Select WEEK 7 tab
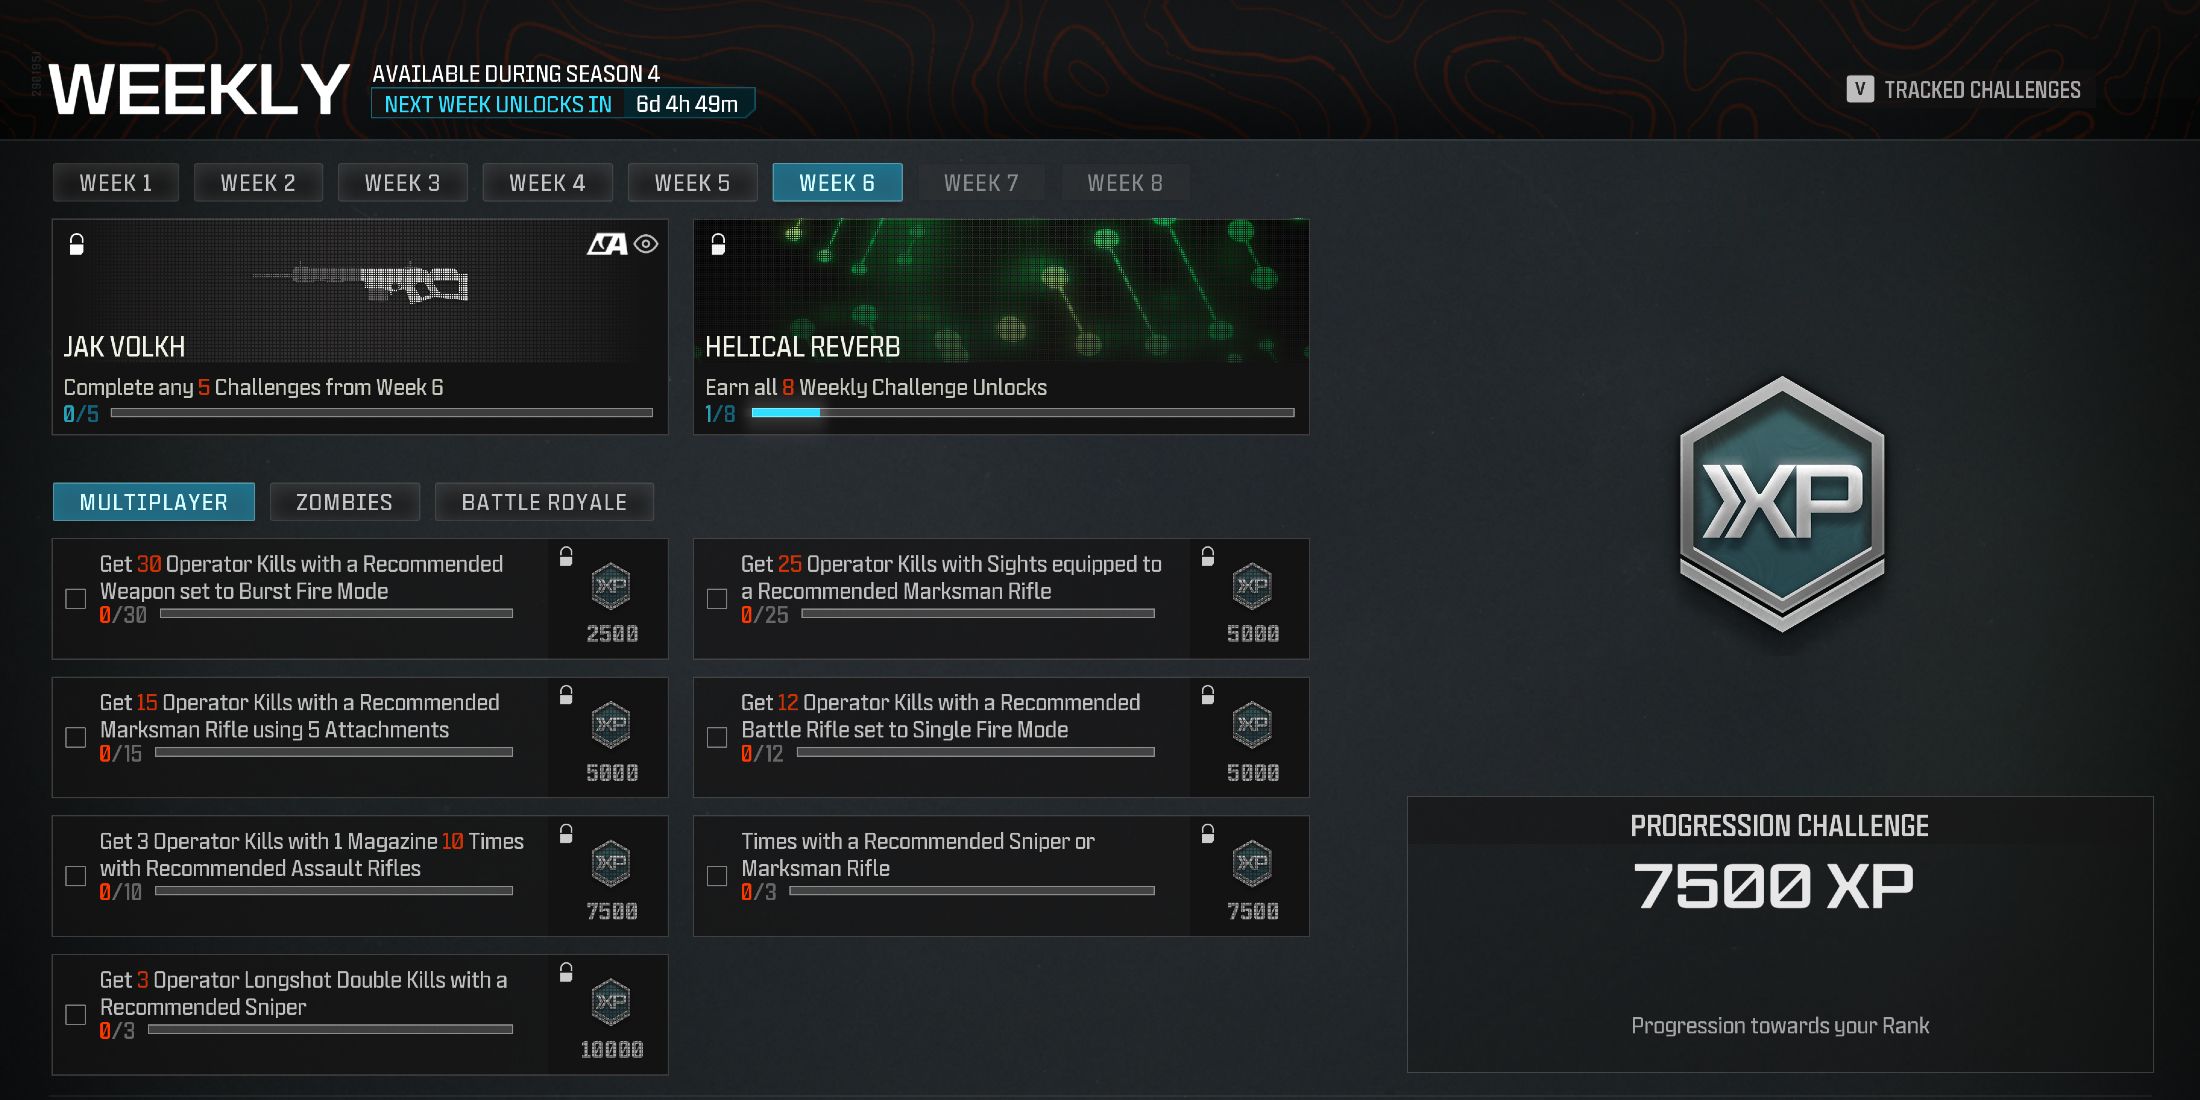The width and height of the screenshot is (2200, 1100). [981, 181]
